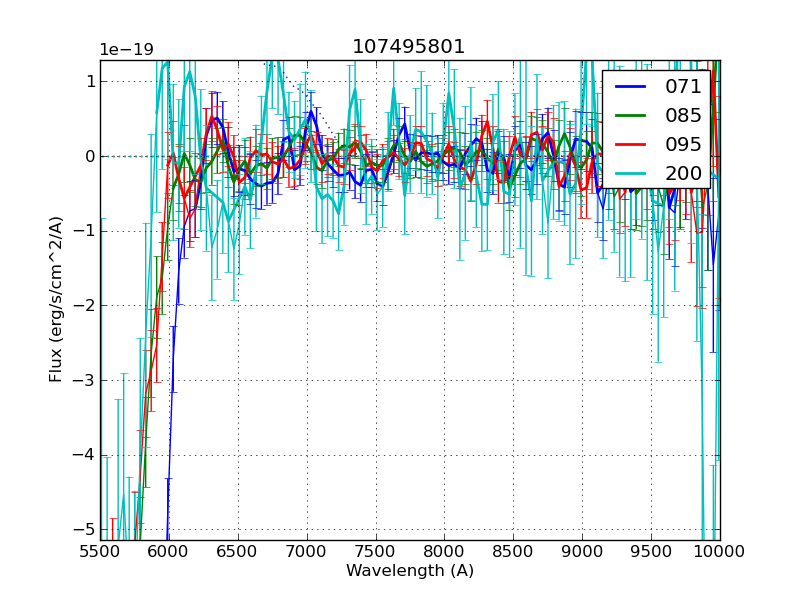Select the 200 legend label

[x=683, y=173]
